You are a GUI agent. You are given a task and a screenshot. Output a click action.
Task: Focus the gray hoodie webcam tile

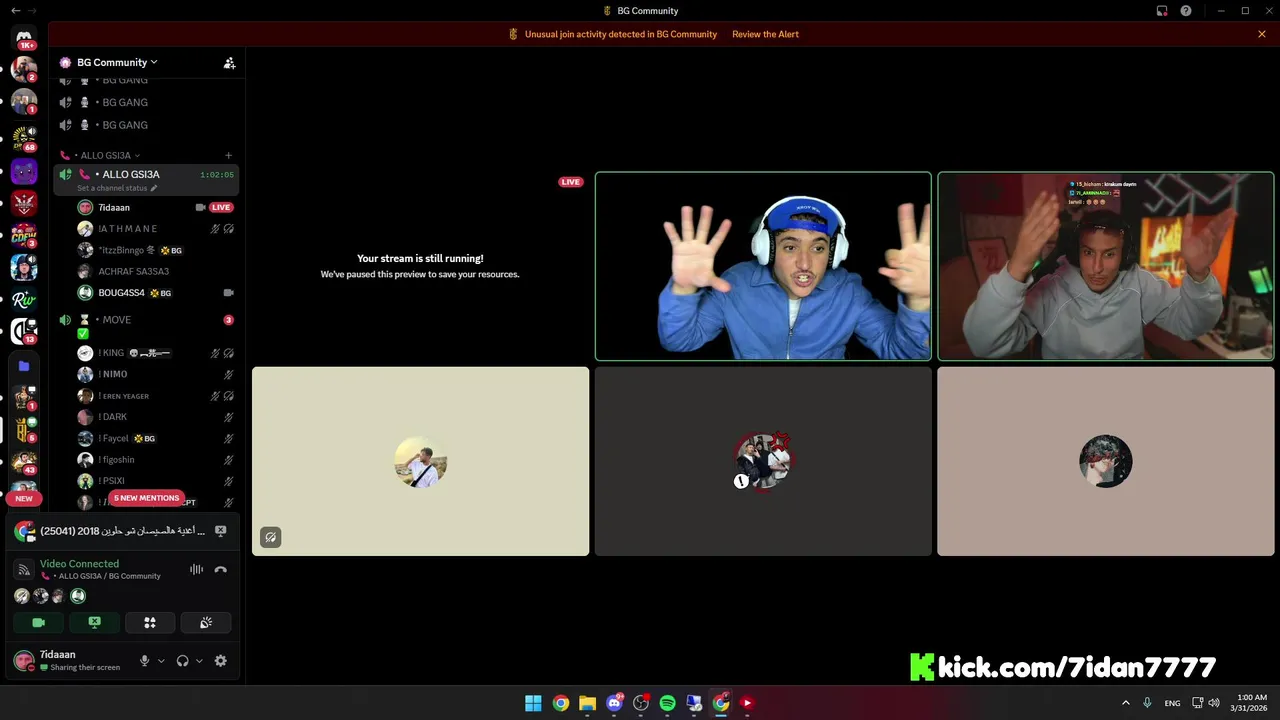tap(1106, 266)
